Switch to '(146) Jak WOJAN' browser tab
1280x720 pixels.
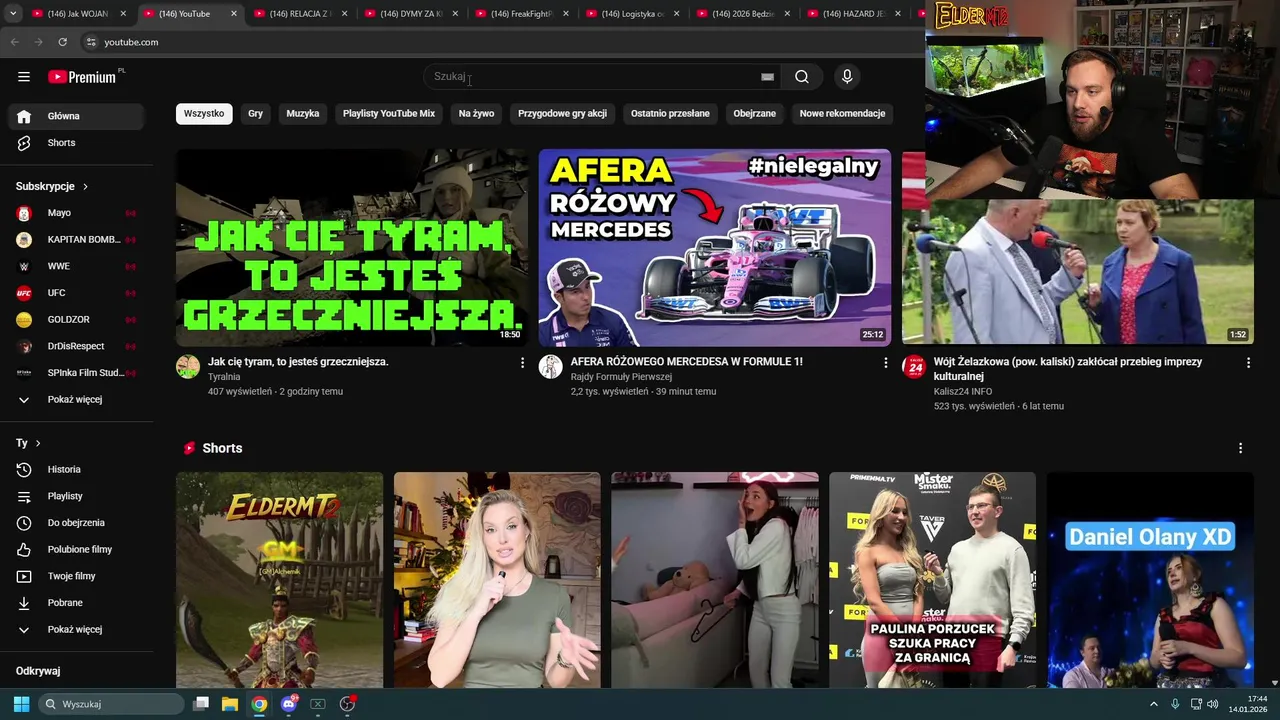pos(79,14)
